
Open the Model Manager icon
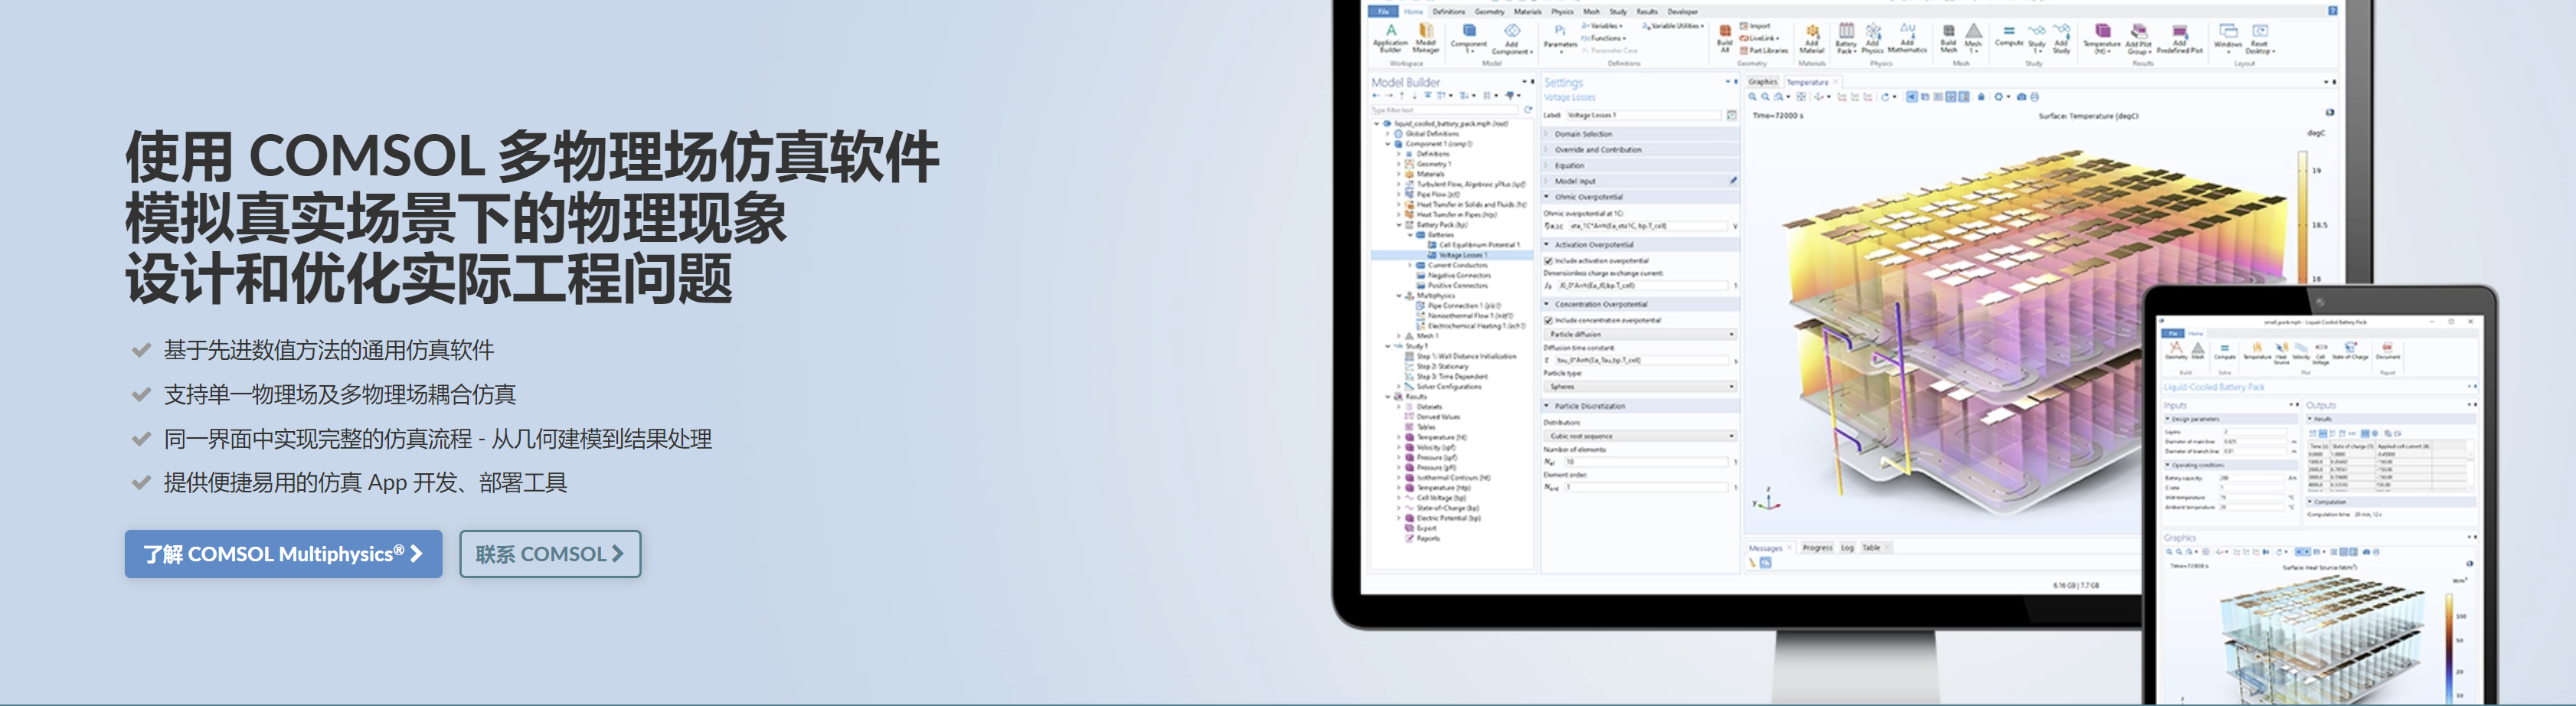[1426, 38]
